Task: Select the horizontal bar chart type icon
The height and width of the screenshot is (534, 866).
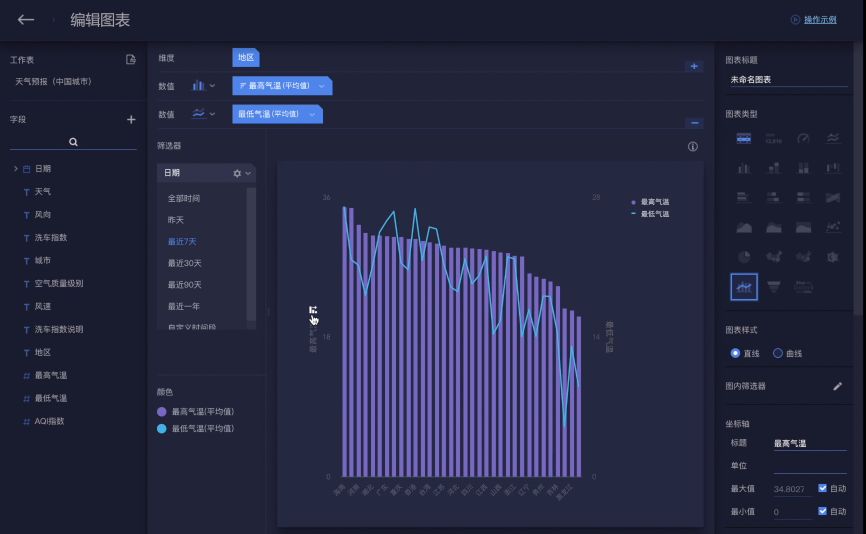Action: click(x=744, y=198)
